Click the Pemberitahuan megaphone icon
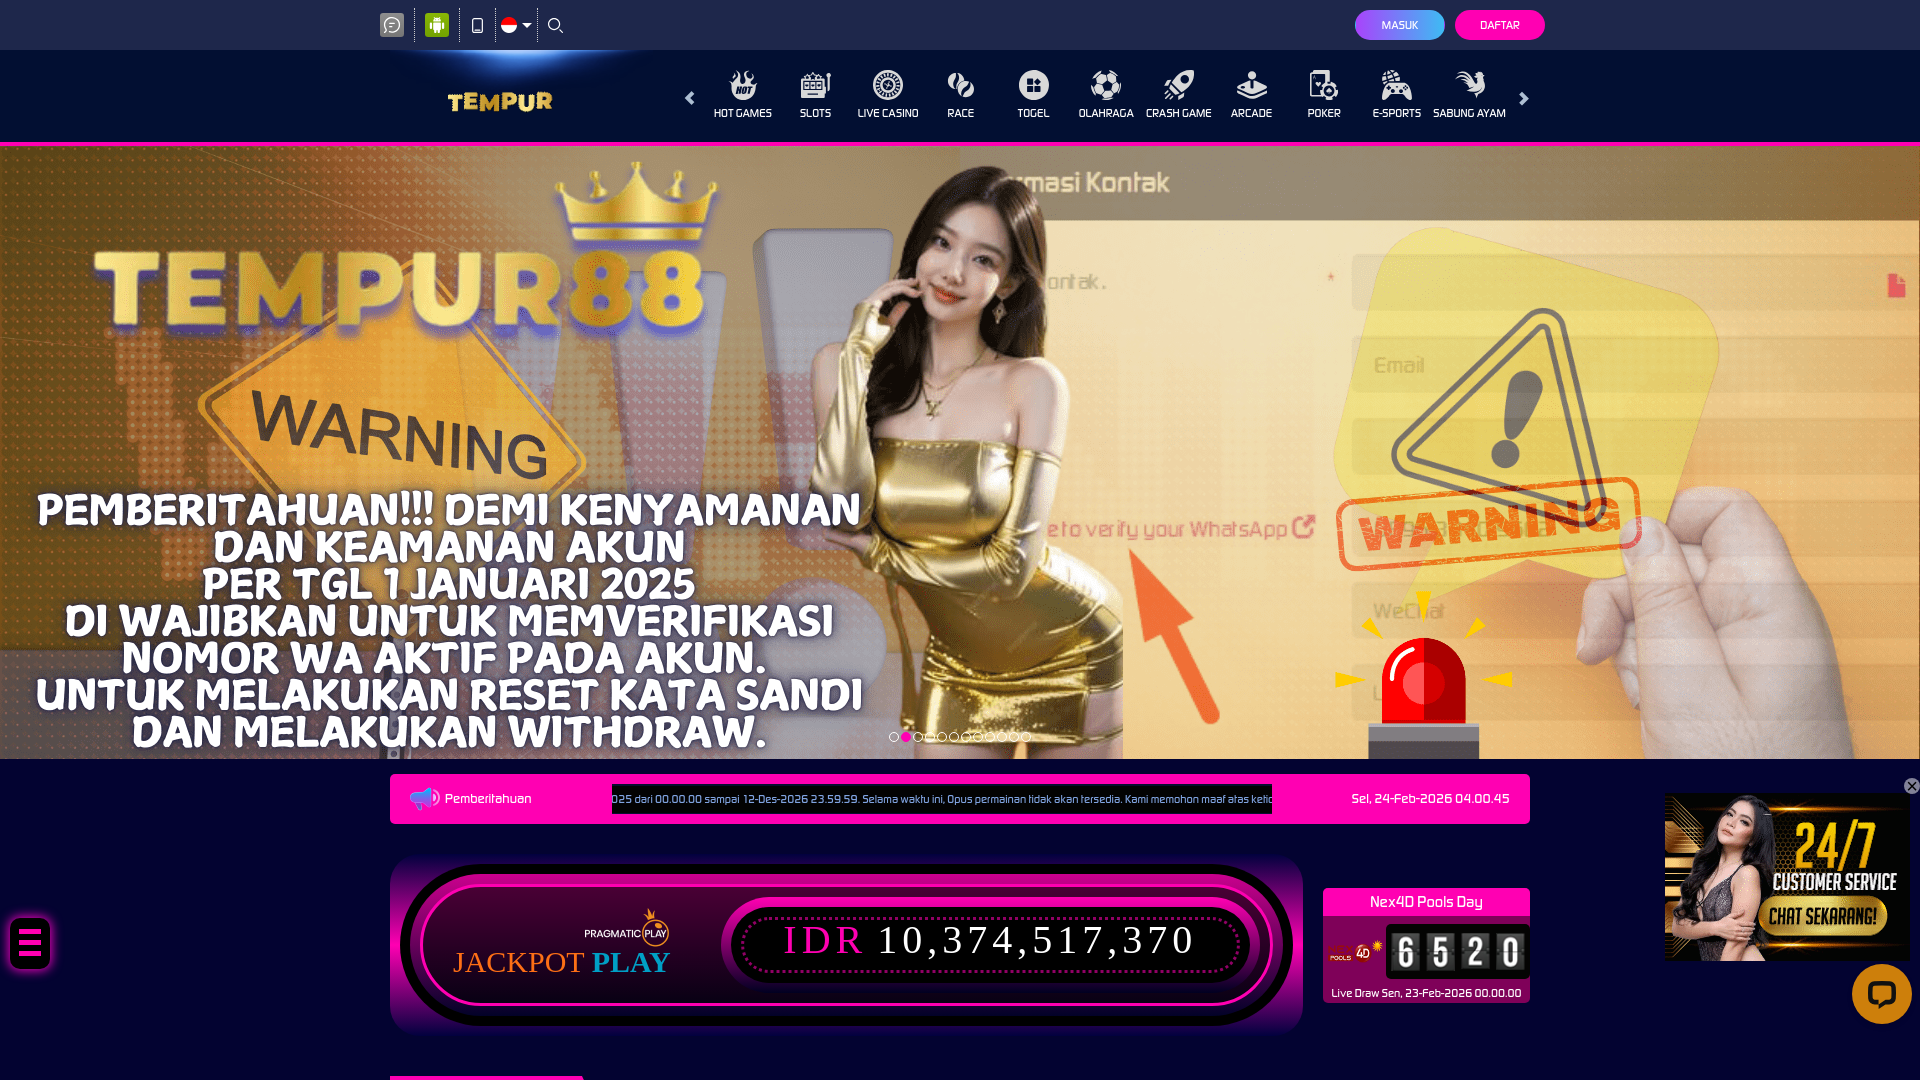Viewport: 1920px width, 1080px height. [x=424, y=798]
